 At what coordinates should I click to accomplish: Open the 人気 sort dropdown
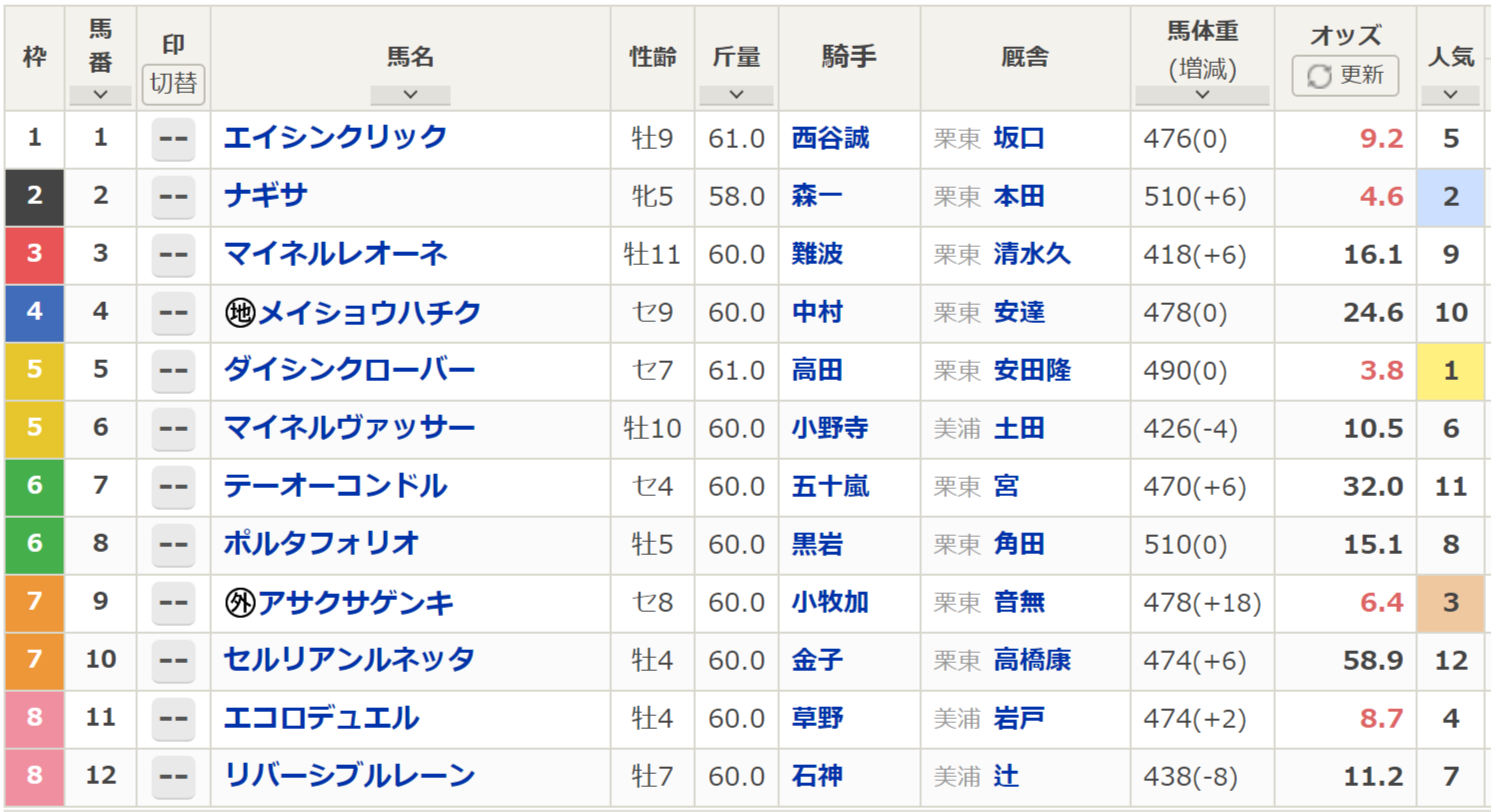pyautogui.click(x=1451, y=95)
